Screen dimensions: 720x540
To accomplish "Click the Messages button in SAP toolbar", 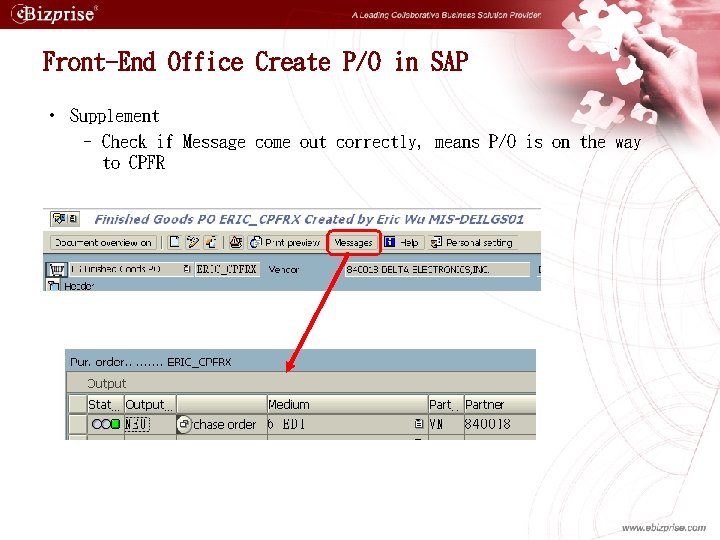I will (353, 242).
